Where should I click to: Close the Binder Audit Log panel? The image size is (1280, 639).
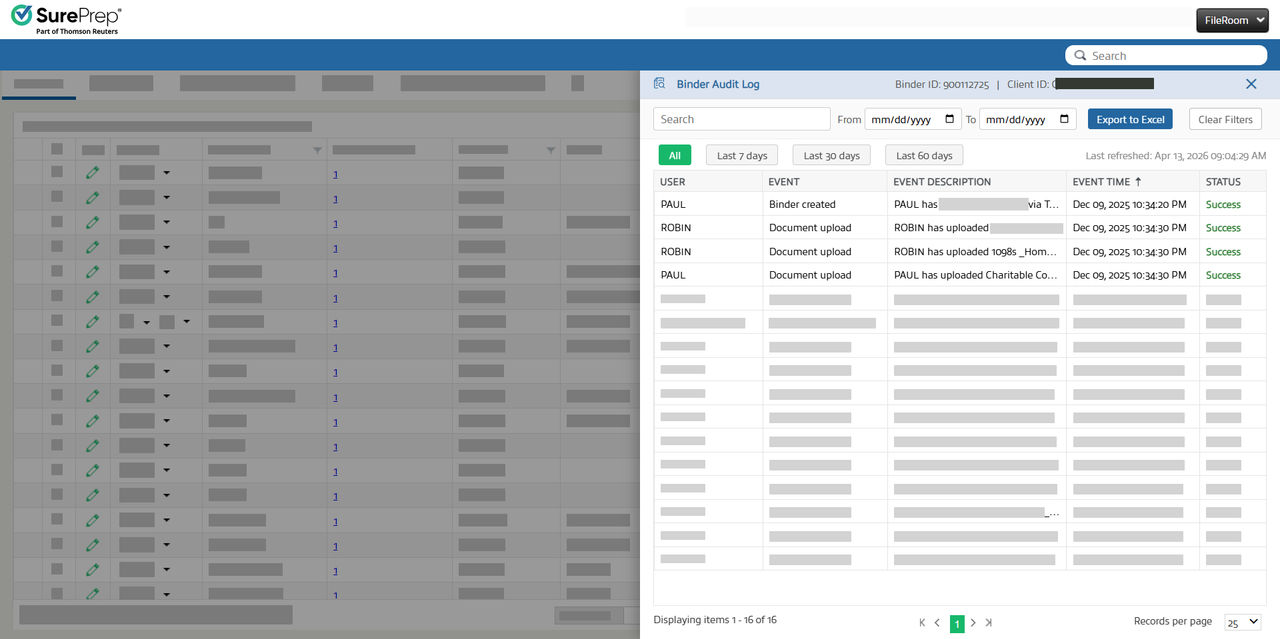(x=1251, y=84)
